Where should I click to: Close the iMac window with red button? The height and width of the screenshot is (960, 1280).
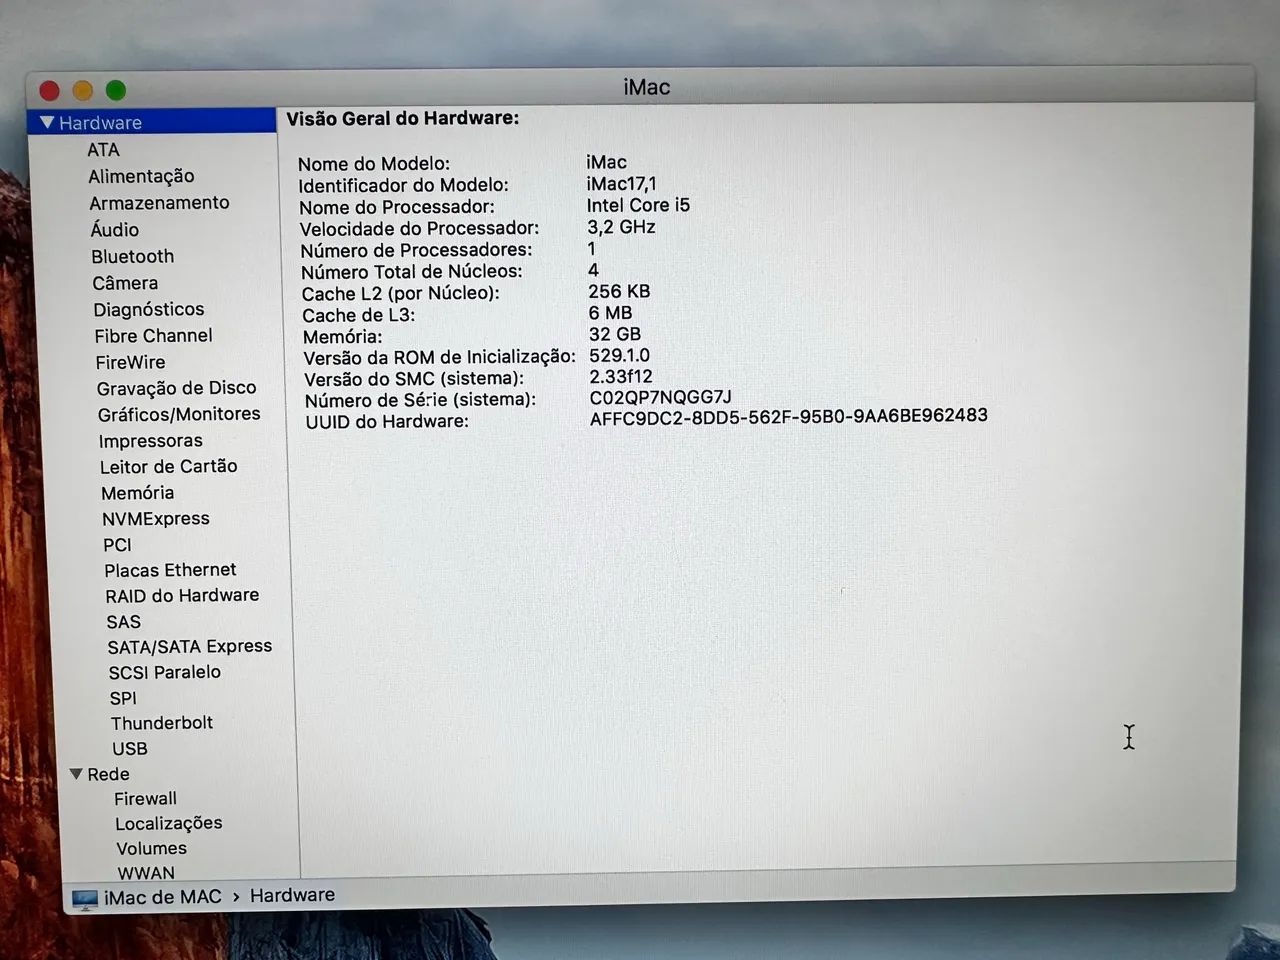point(49,91)
